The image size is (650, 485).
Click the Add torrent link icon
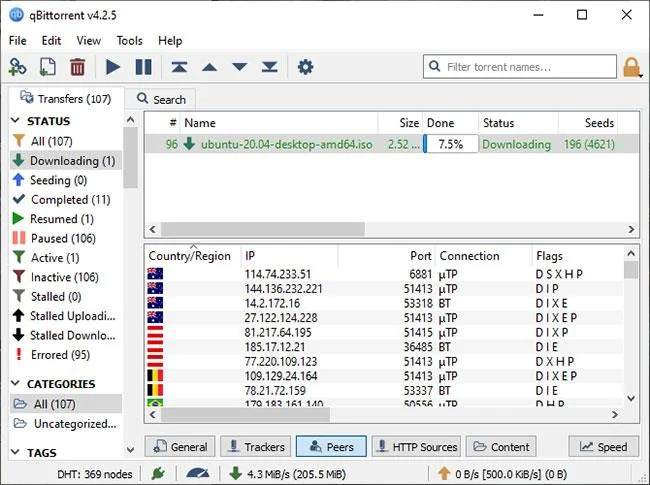tap(17, 67)
